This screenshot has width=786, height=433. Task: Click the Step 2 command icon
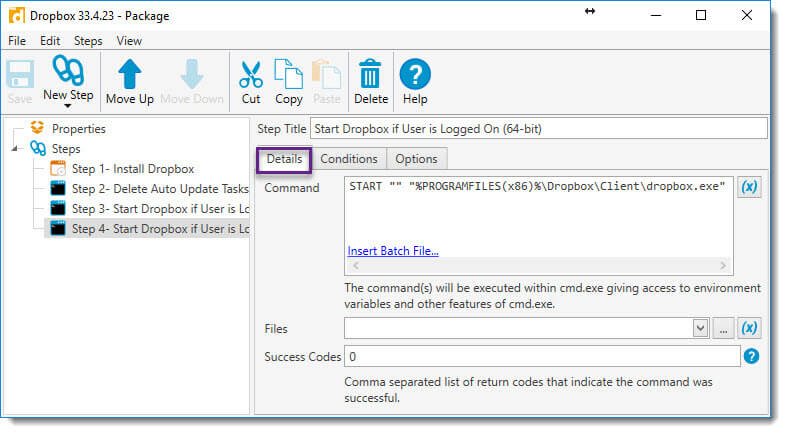pos(58,189)
